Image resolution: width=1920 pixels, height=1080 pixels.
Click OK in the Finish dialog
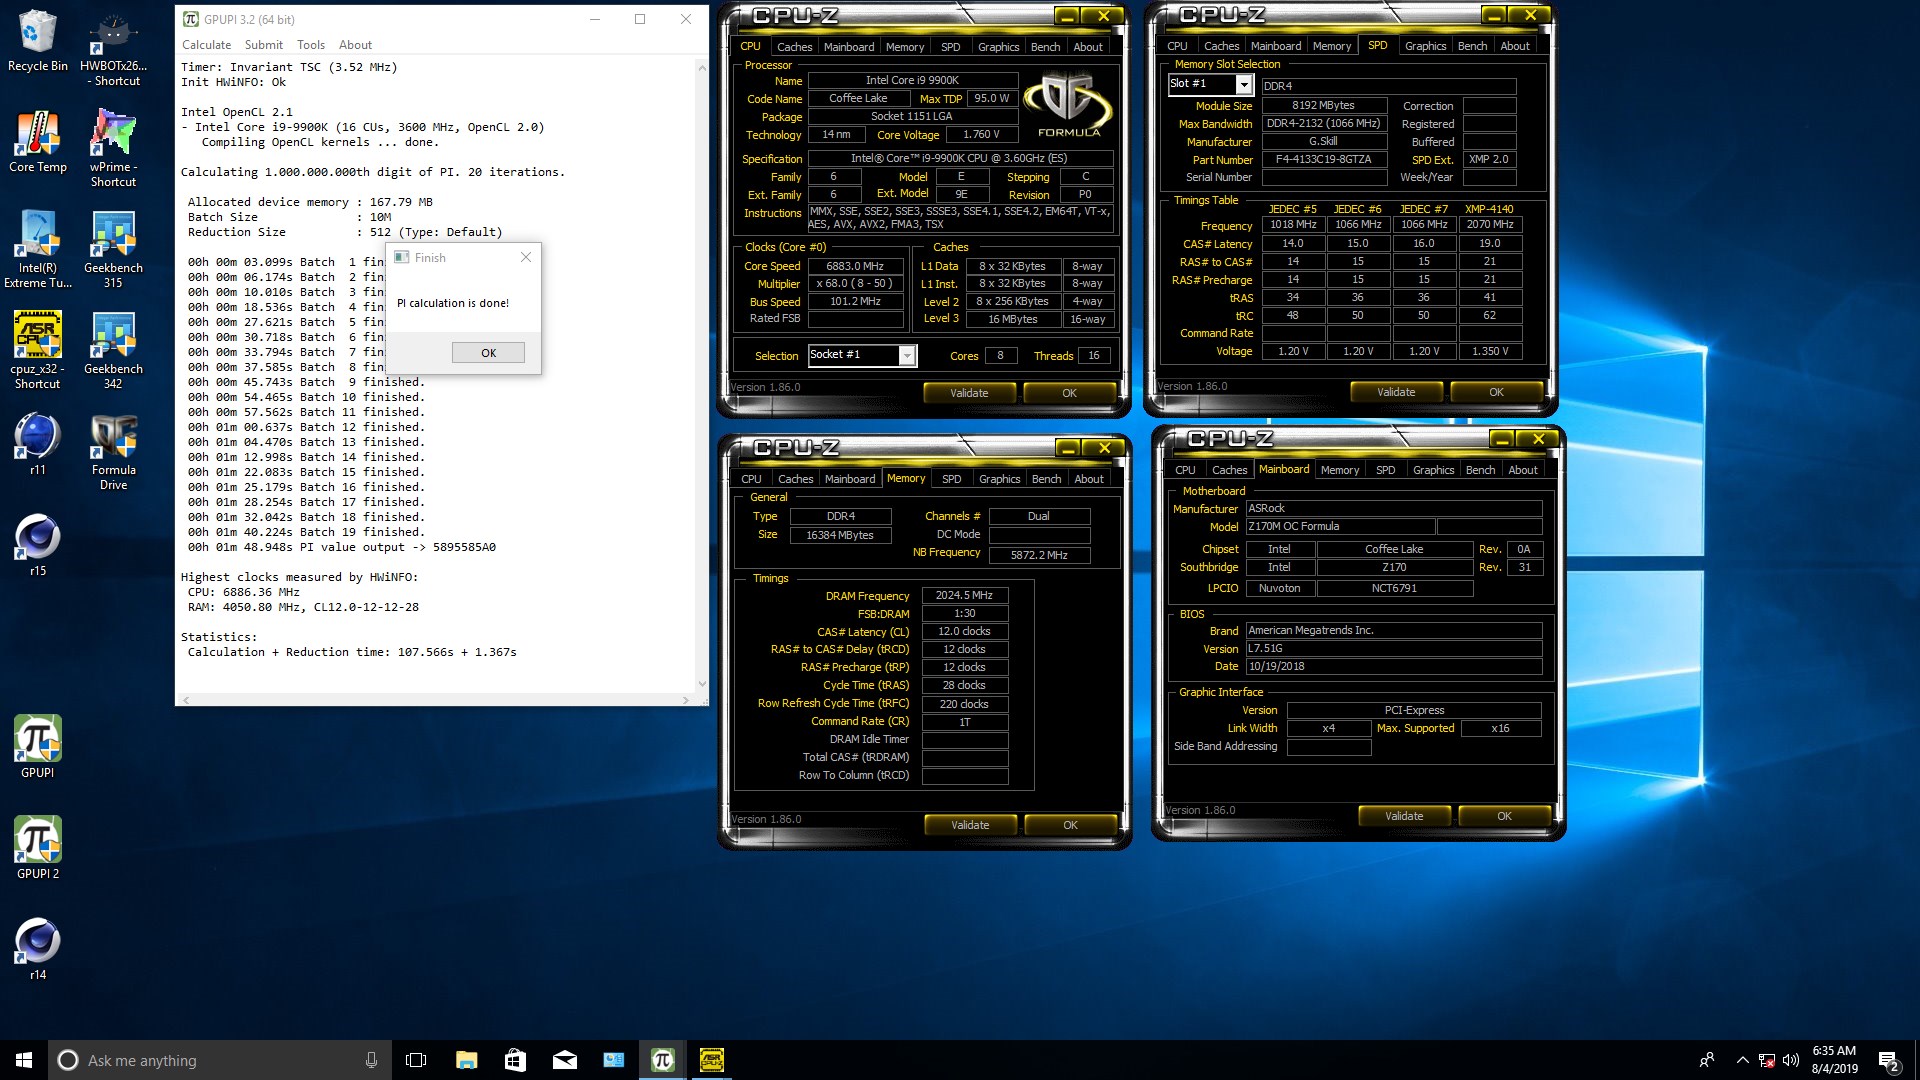(x=488, y=353)
